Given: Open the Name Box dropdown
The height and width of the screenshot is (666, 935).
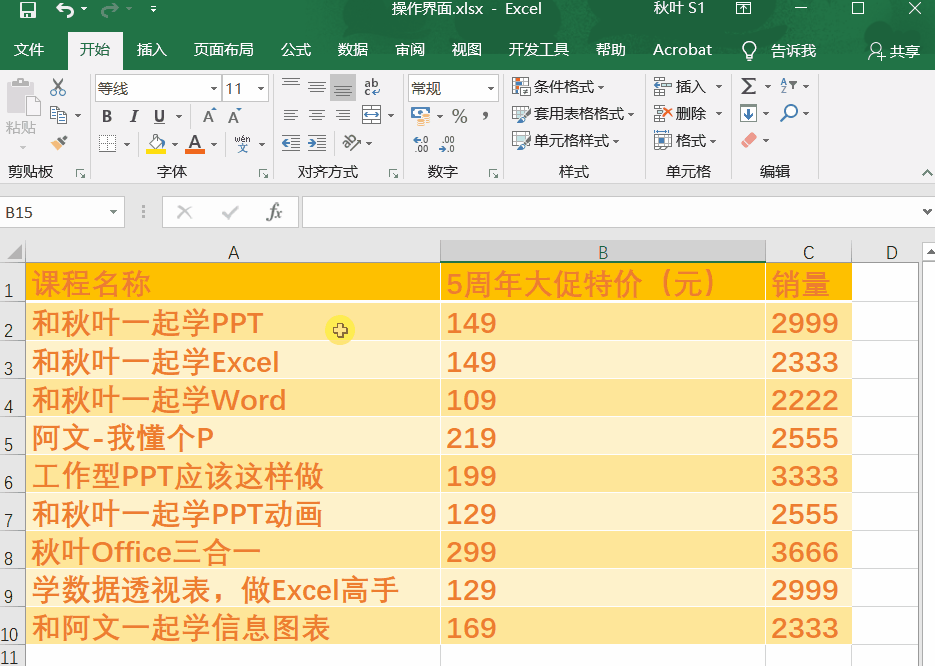Looking at the screenshot, I should coord(113,212).
